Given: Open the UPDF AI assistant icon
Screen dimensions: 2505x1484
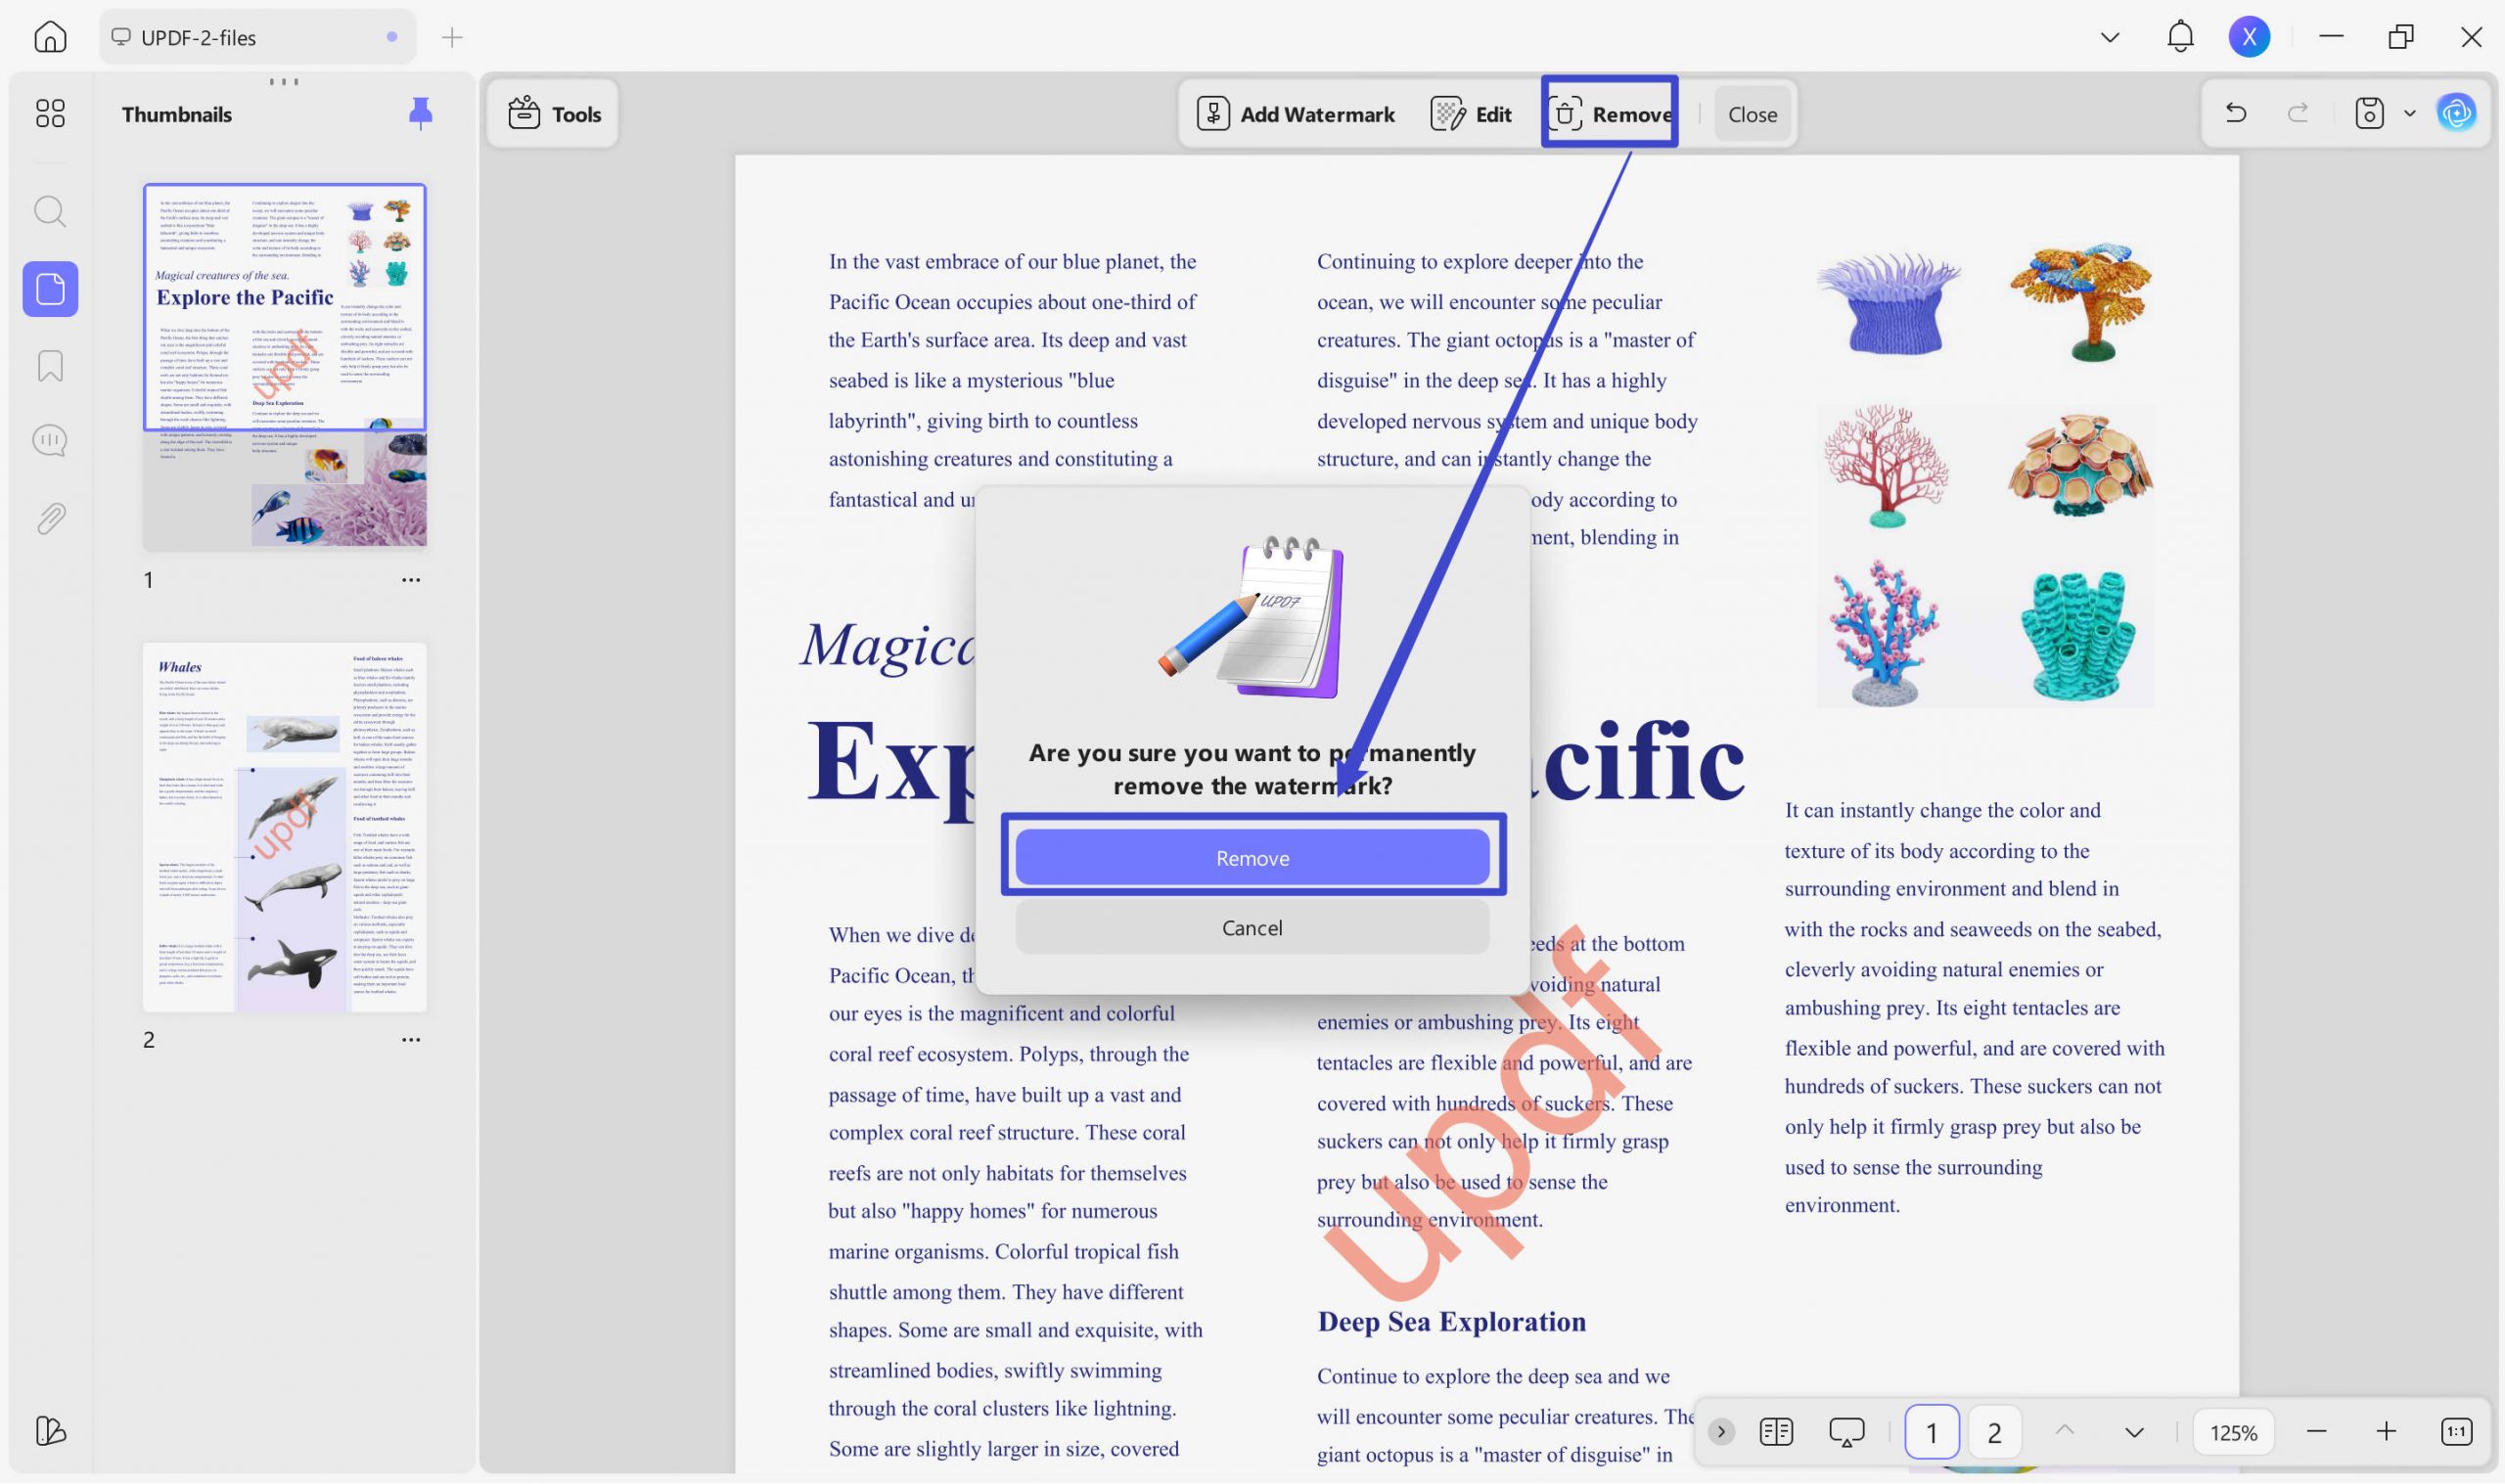Looking at the screenshot, I should 2456,113.
